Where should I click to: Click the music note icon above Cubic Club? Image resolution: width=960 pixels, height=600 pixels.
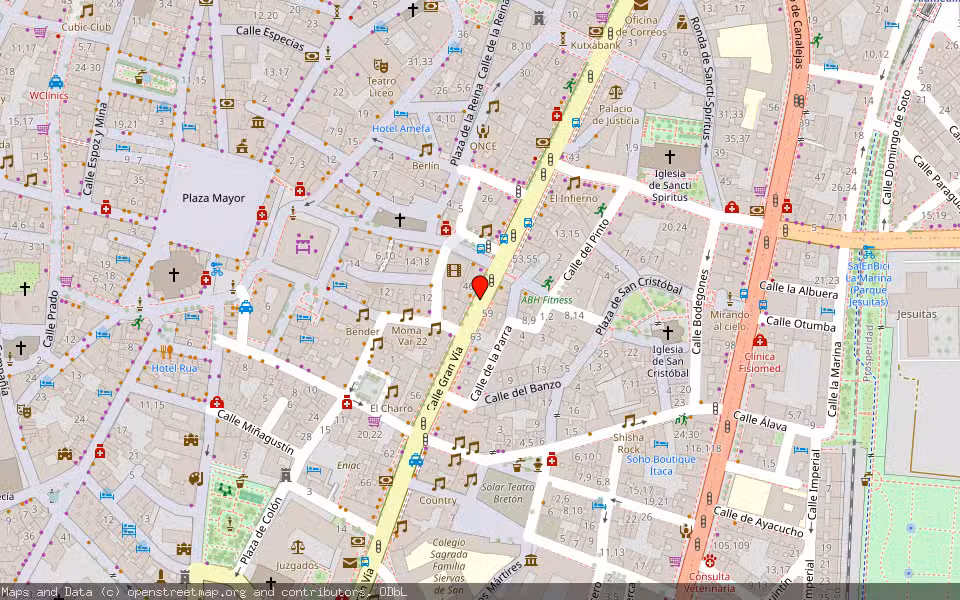[86, 11]
